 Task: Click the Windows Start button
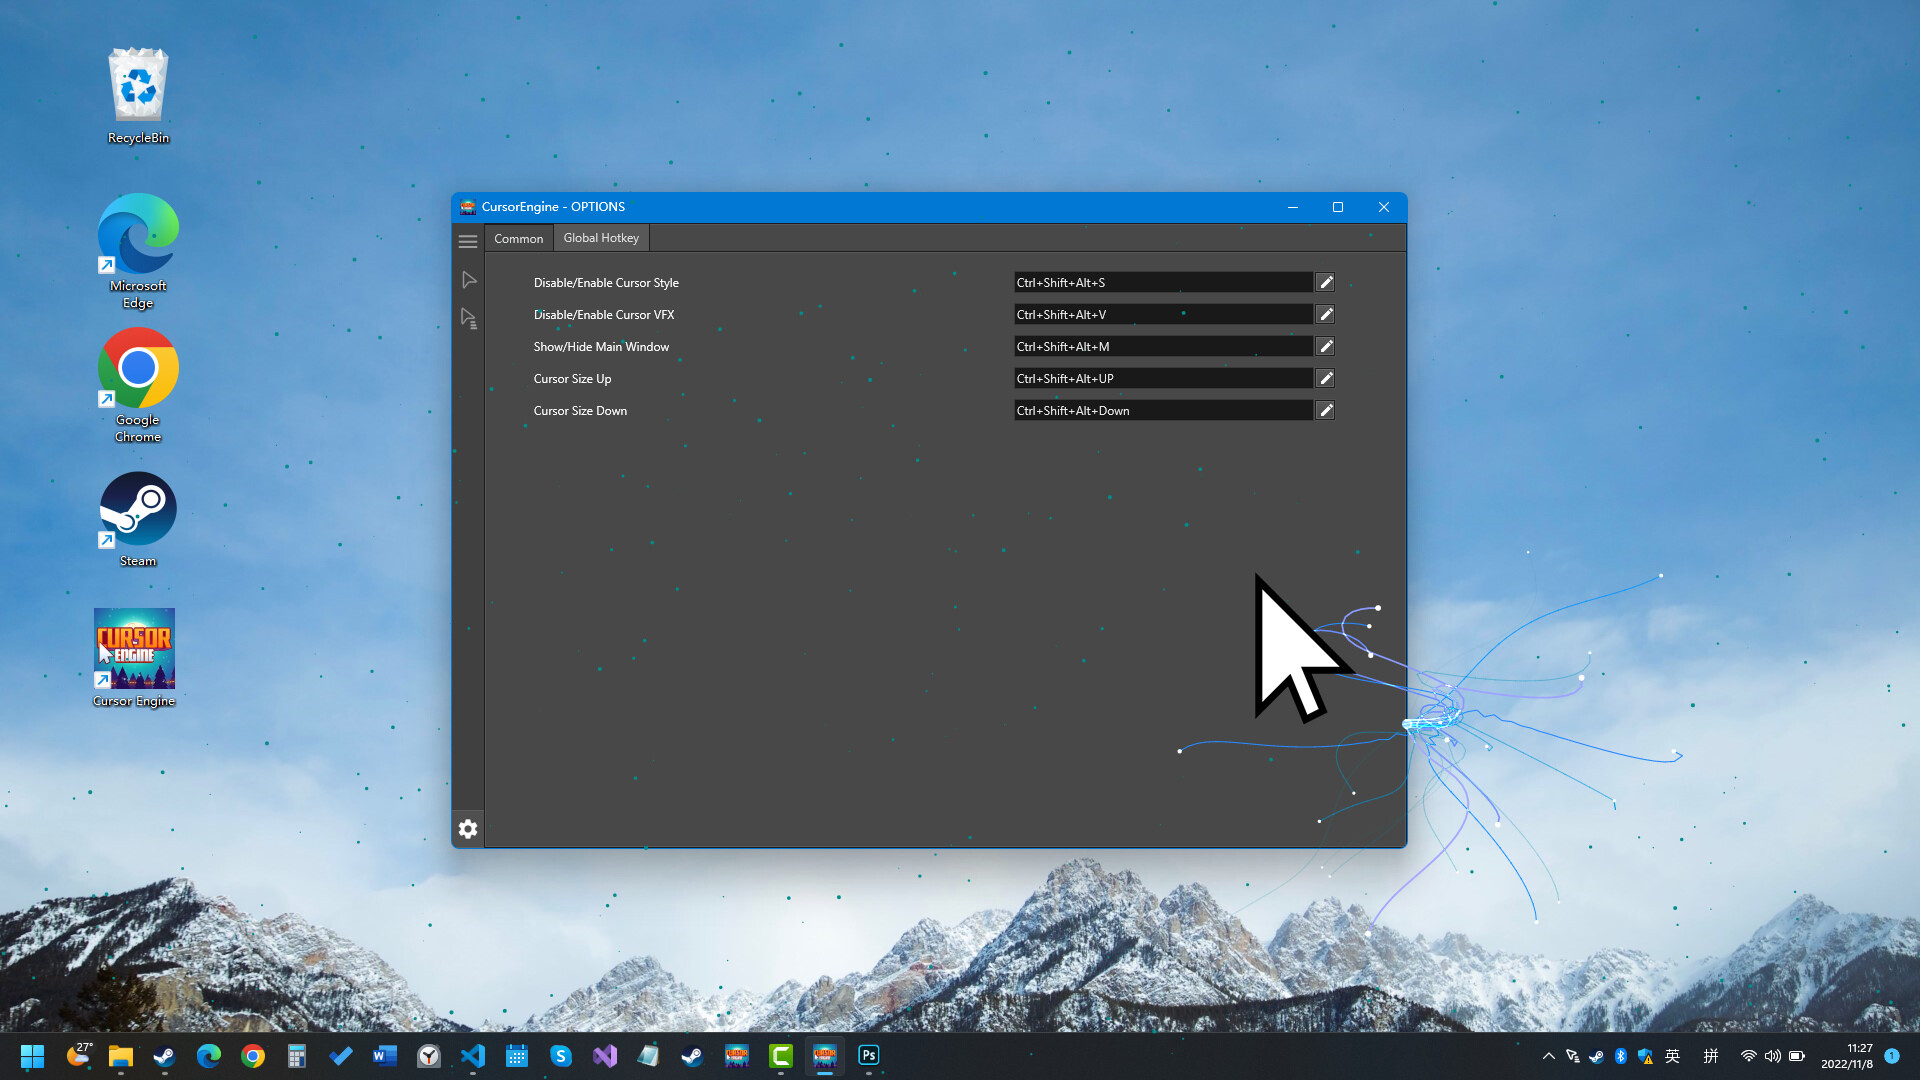(32, 1055)
